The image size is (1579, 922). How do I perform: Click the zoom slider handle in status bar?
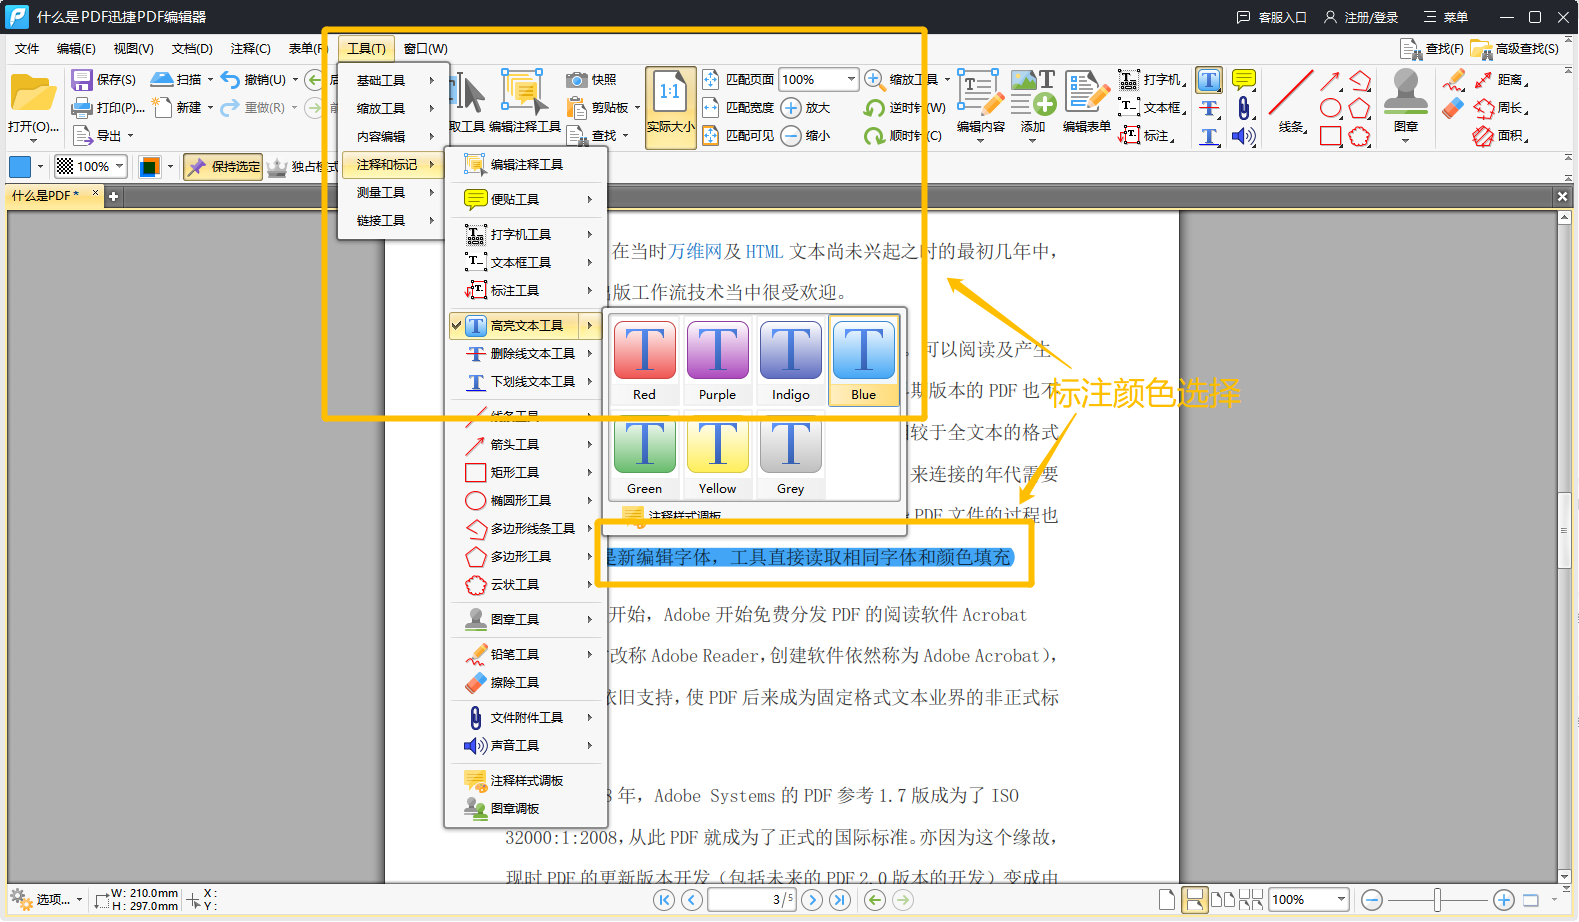(x=1437, y=900)
